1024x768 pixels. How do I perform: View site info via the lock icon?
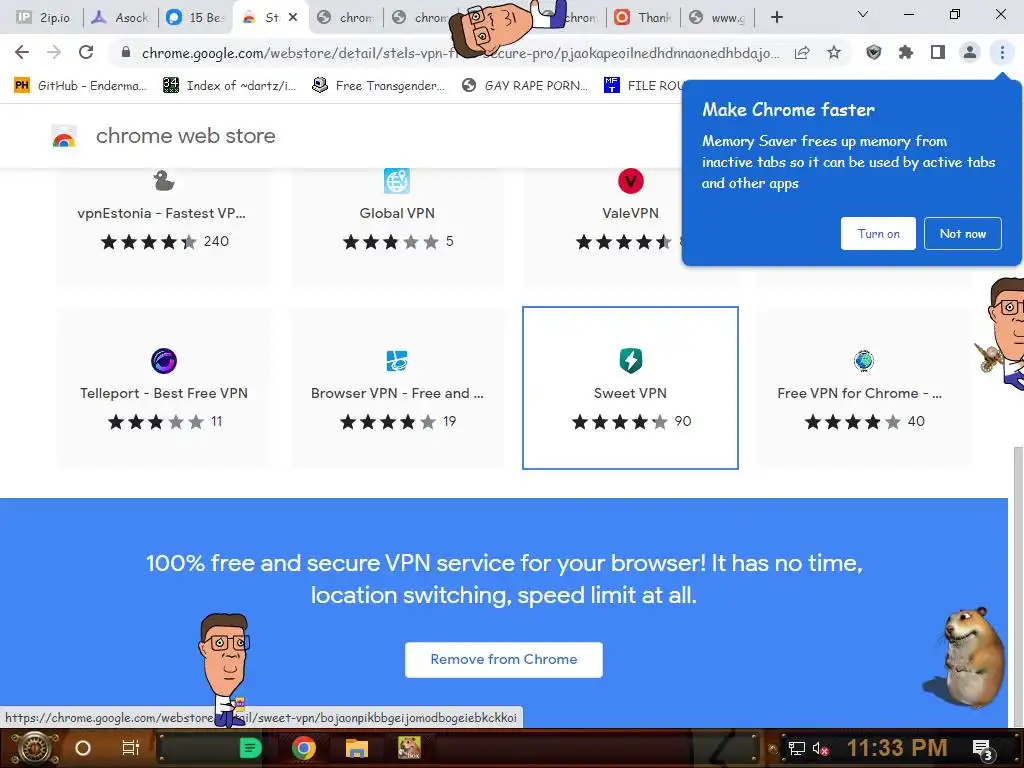126,52
